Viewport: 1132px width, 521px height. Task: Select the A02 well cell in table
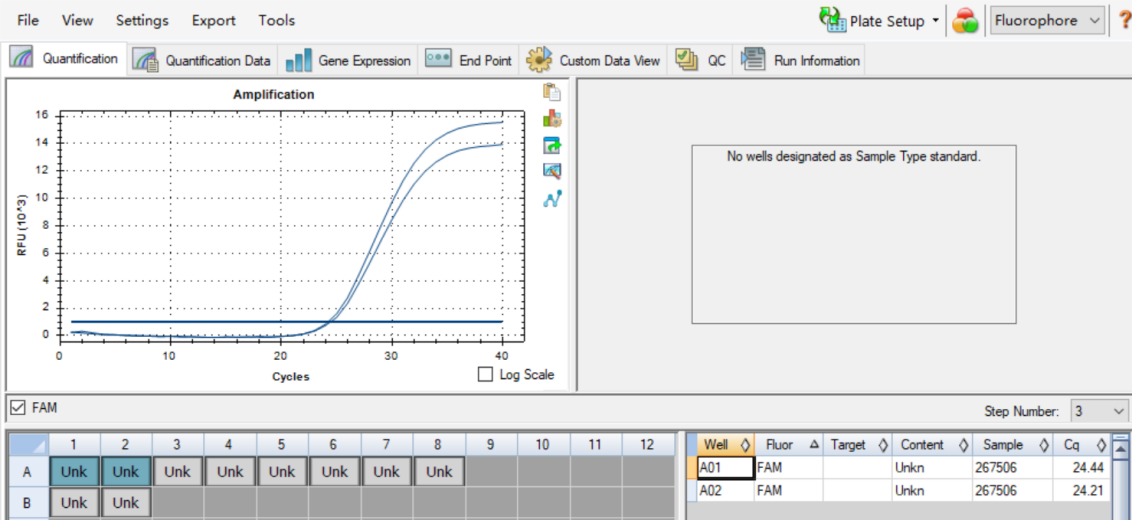point(726,491)
